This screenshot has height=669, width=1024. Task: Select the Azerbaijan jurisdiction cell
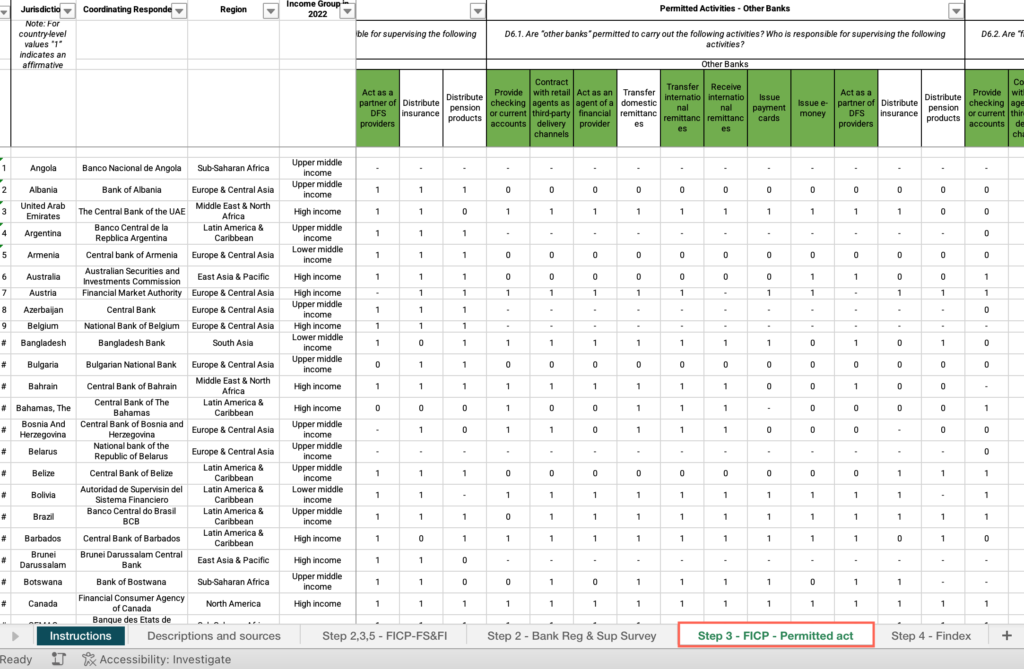click(x=43, y=310)
